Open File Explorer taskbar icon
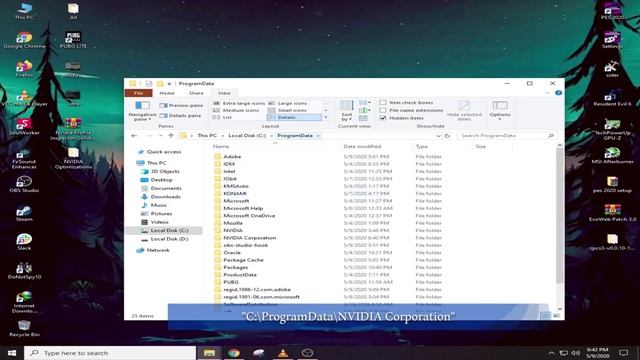 [209, 353]
